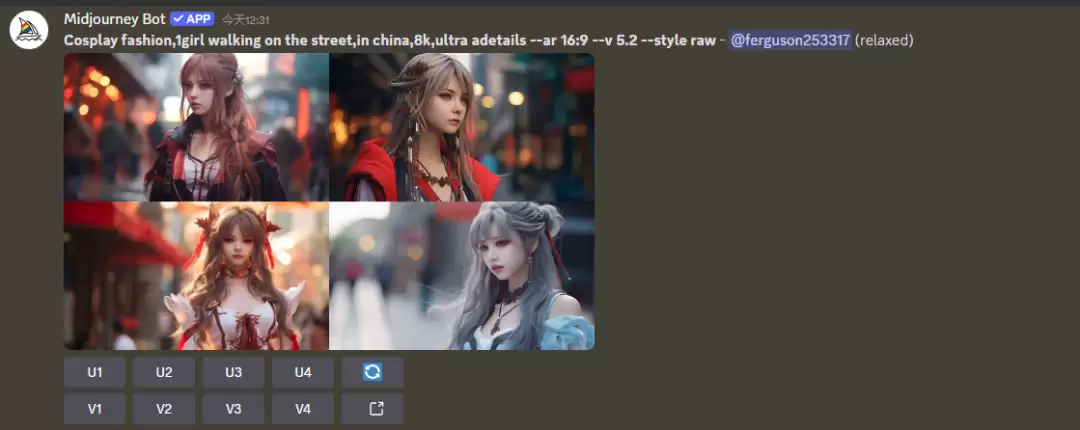The height and width of the screenshot is (430, 1080).
Task: Open the bottom-right image of silver-haired girl
Action: click(x=462, y=276)
